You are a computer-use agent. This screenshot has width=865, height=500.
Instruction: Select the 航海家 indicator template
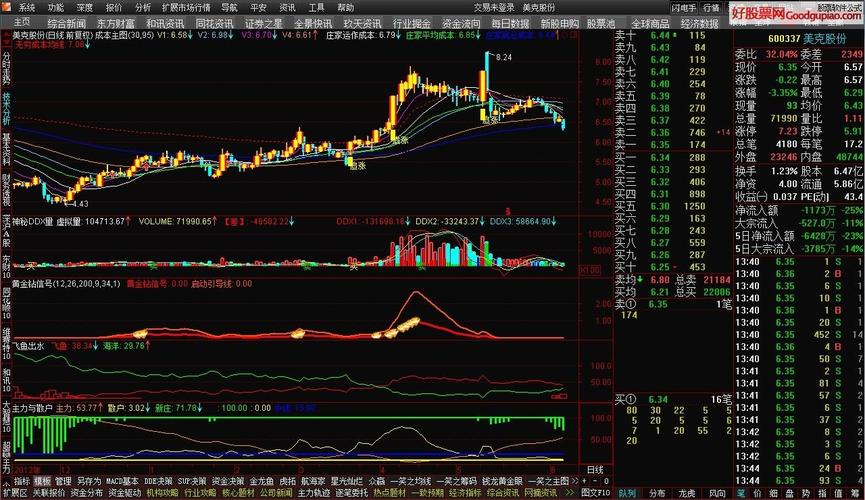tap(313, 481)
